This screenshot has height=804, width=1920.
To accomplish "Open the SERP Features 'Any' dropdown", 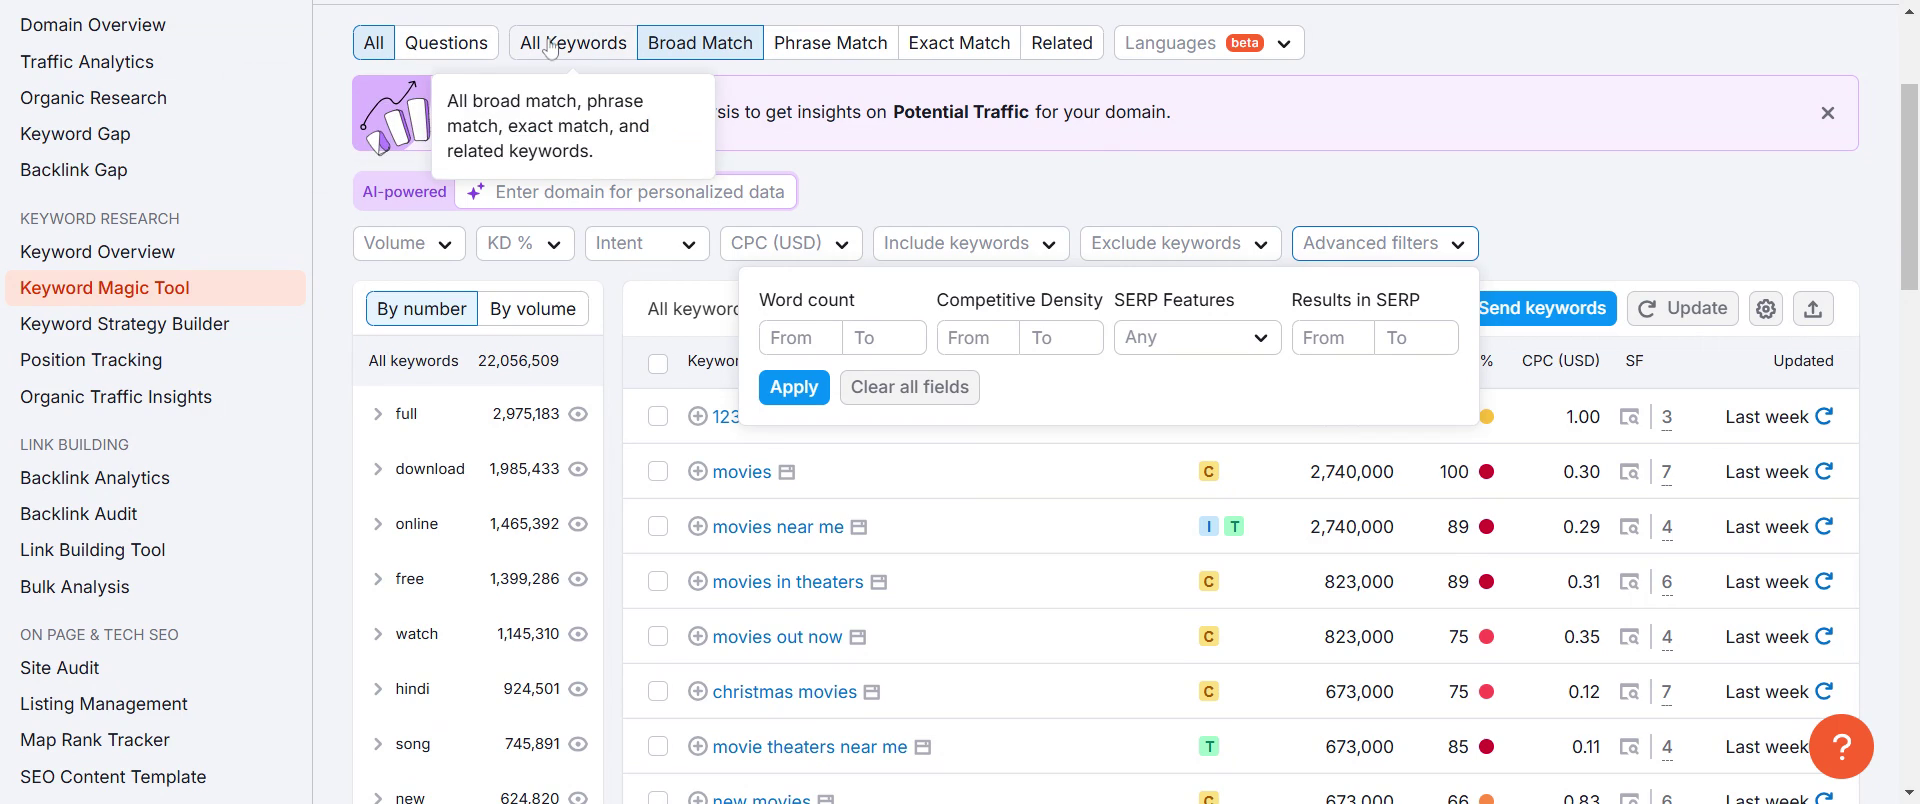I will tap(1196, 338).
